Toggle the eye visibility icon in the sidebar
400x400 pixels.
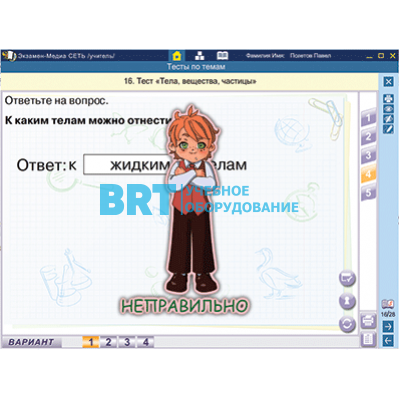(x=388, y=109)
